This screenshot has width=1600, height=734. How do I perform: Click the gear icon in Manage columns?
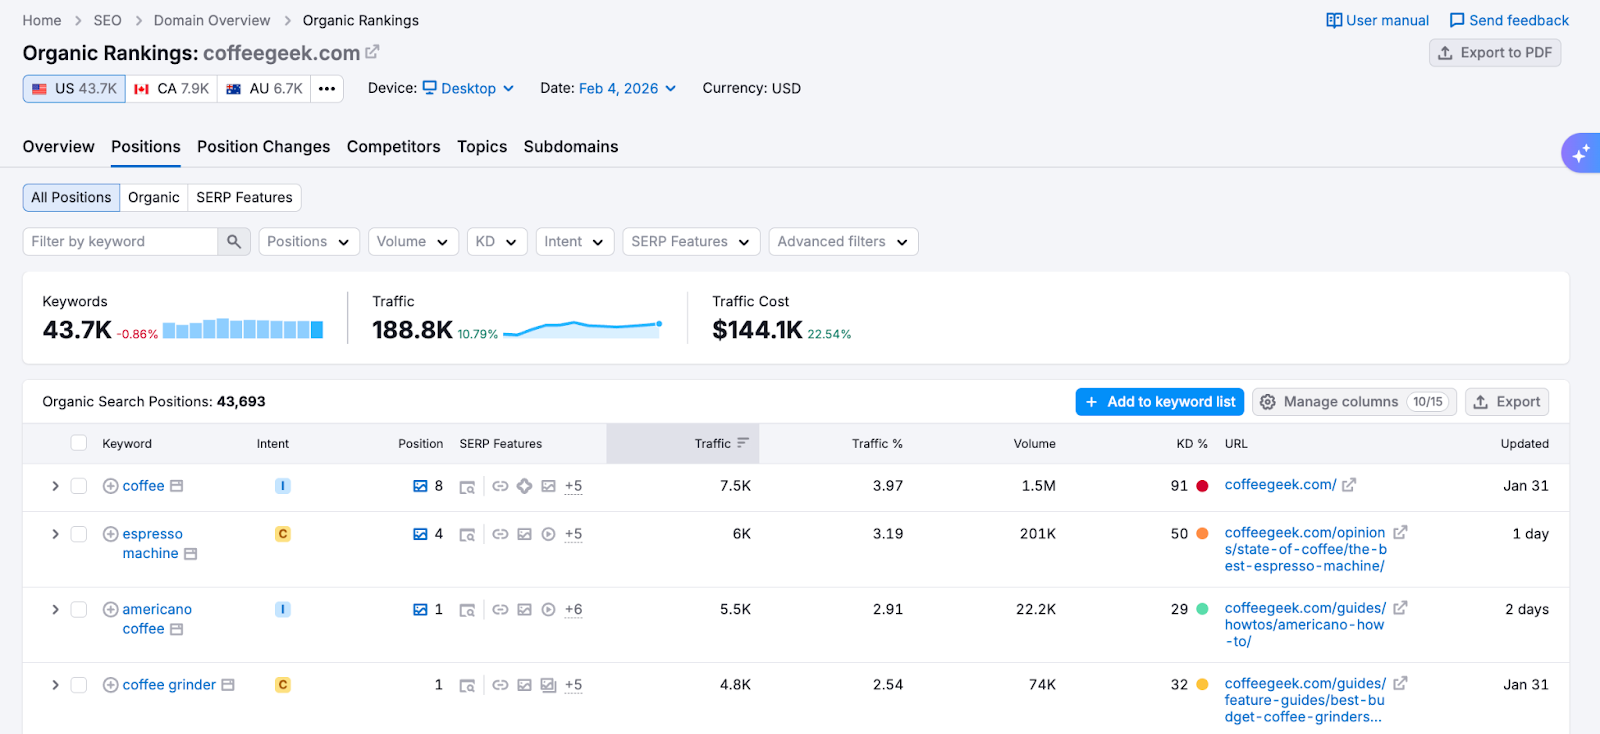1268,402
